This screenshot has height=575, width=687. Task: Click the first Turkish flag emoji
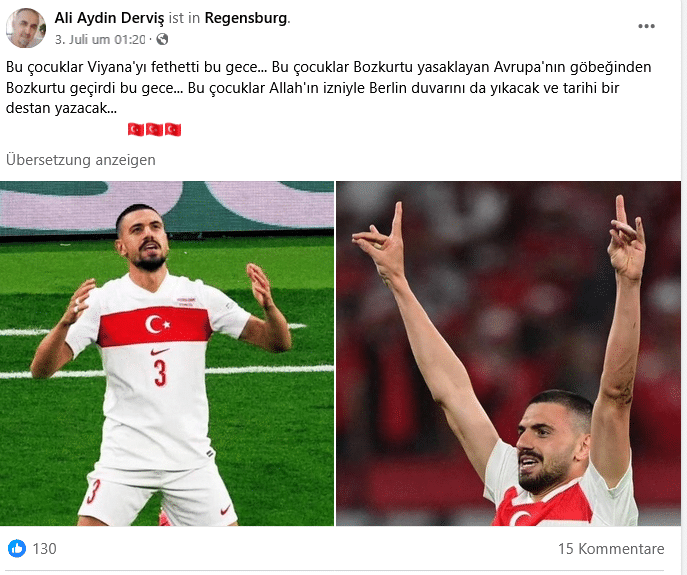click(x=136, y=129)
